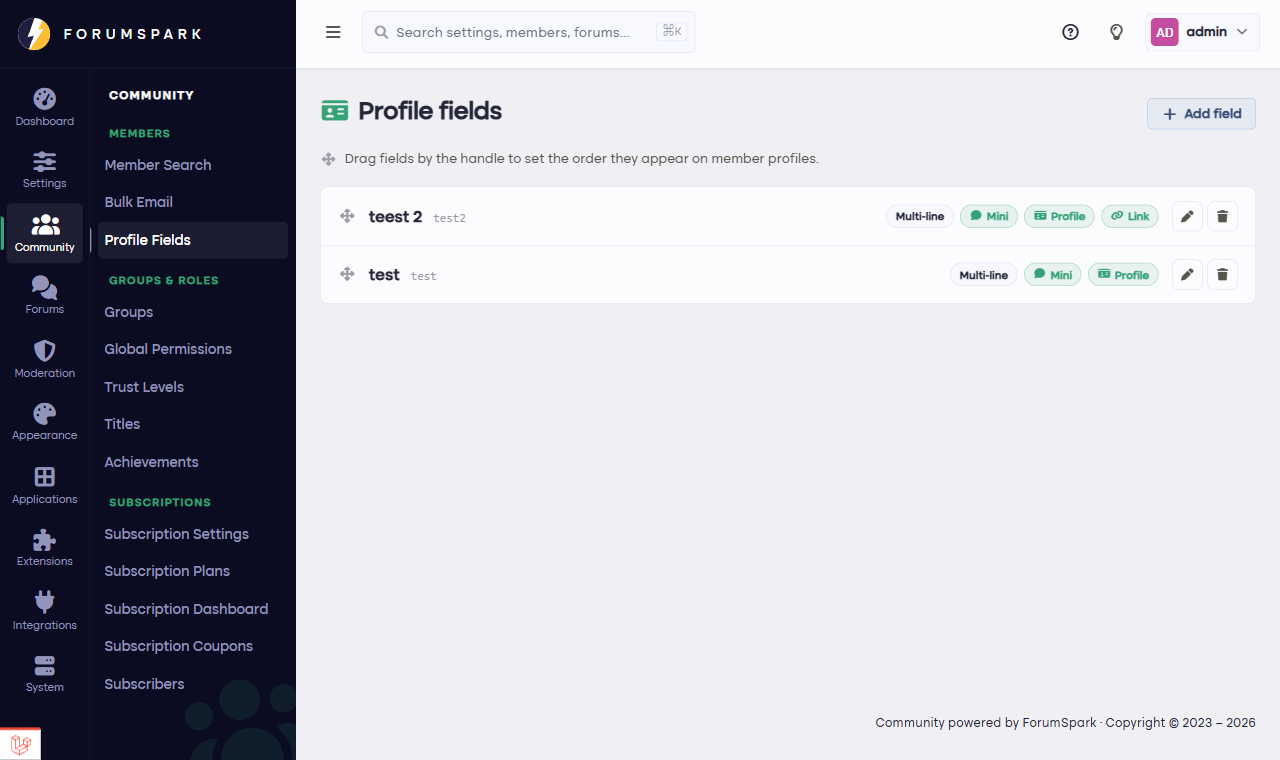Click the Multi-line badge on test row
The width and height of the screenshot is (1280, 760).
(983, 274)
